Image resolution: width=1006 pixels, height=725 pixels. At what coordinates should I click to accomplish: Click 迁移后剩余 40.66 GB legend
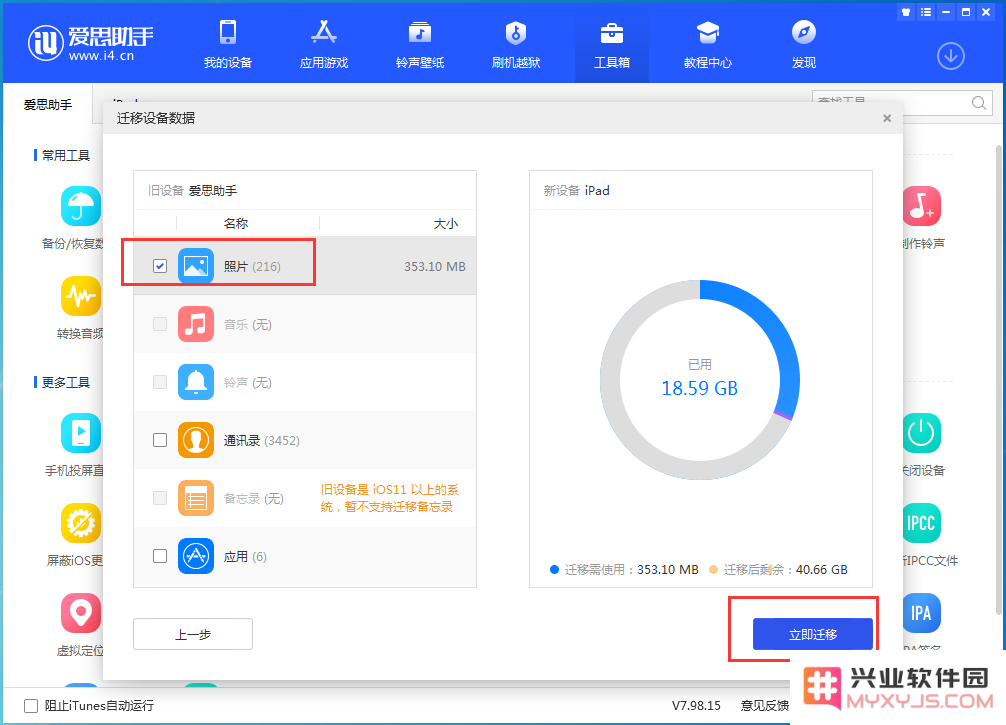[778, 569]
